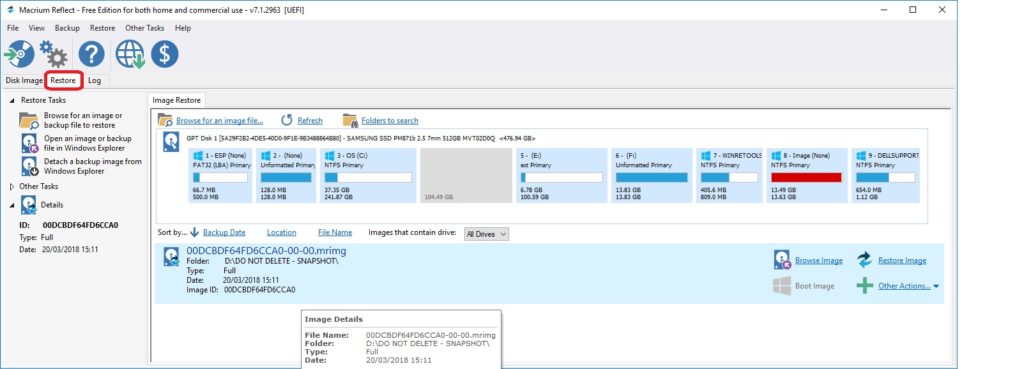Viewport: 1024px width, 369px height.
Task: Expand the Other Tasks section
Action: point(12,187)
